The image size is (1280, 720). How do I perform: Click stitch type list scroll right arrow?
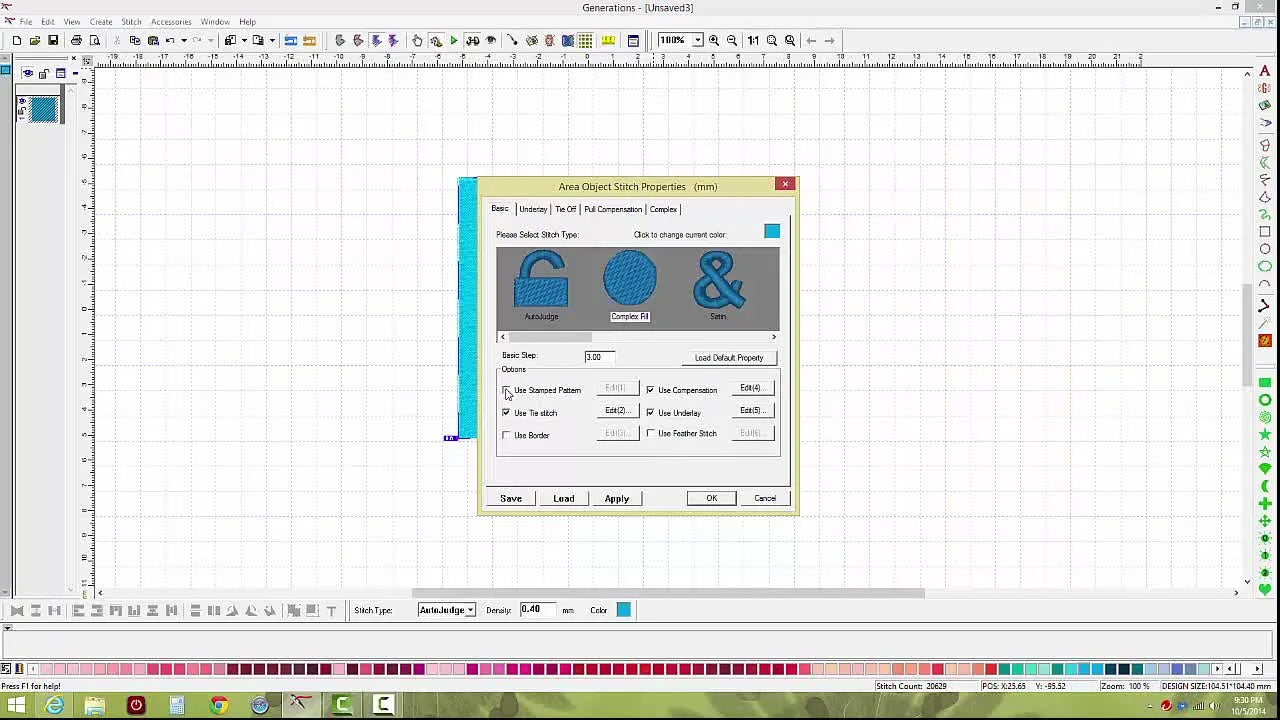774,337
